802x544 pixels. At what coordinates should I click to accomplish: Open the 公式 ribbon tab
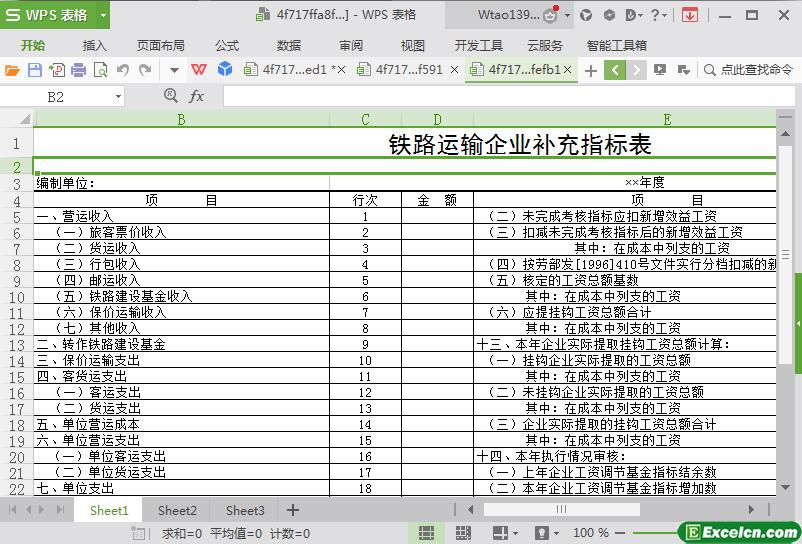[x=227, y=46]
